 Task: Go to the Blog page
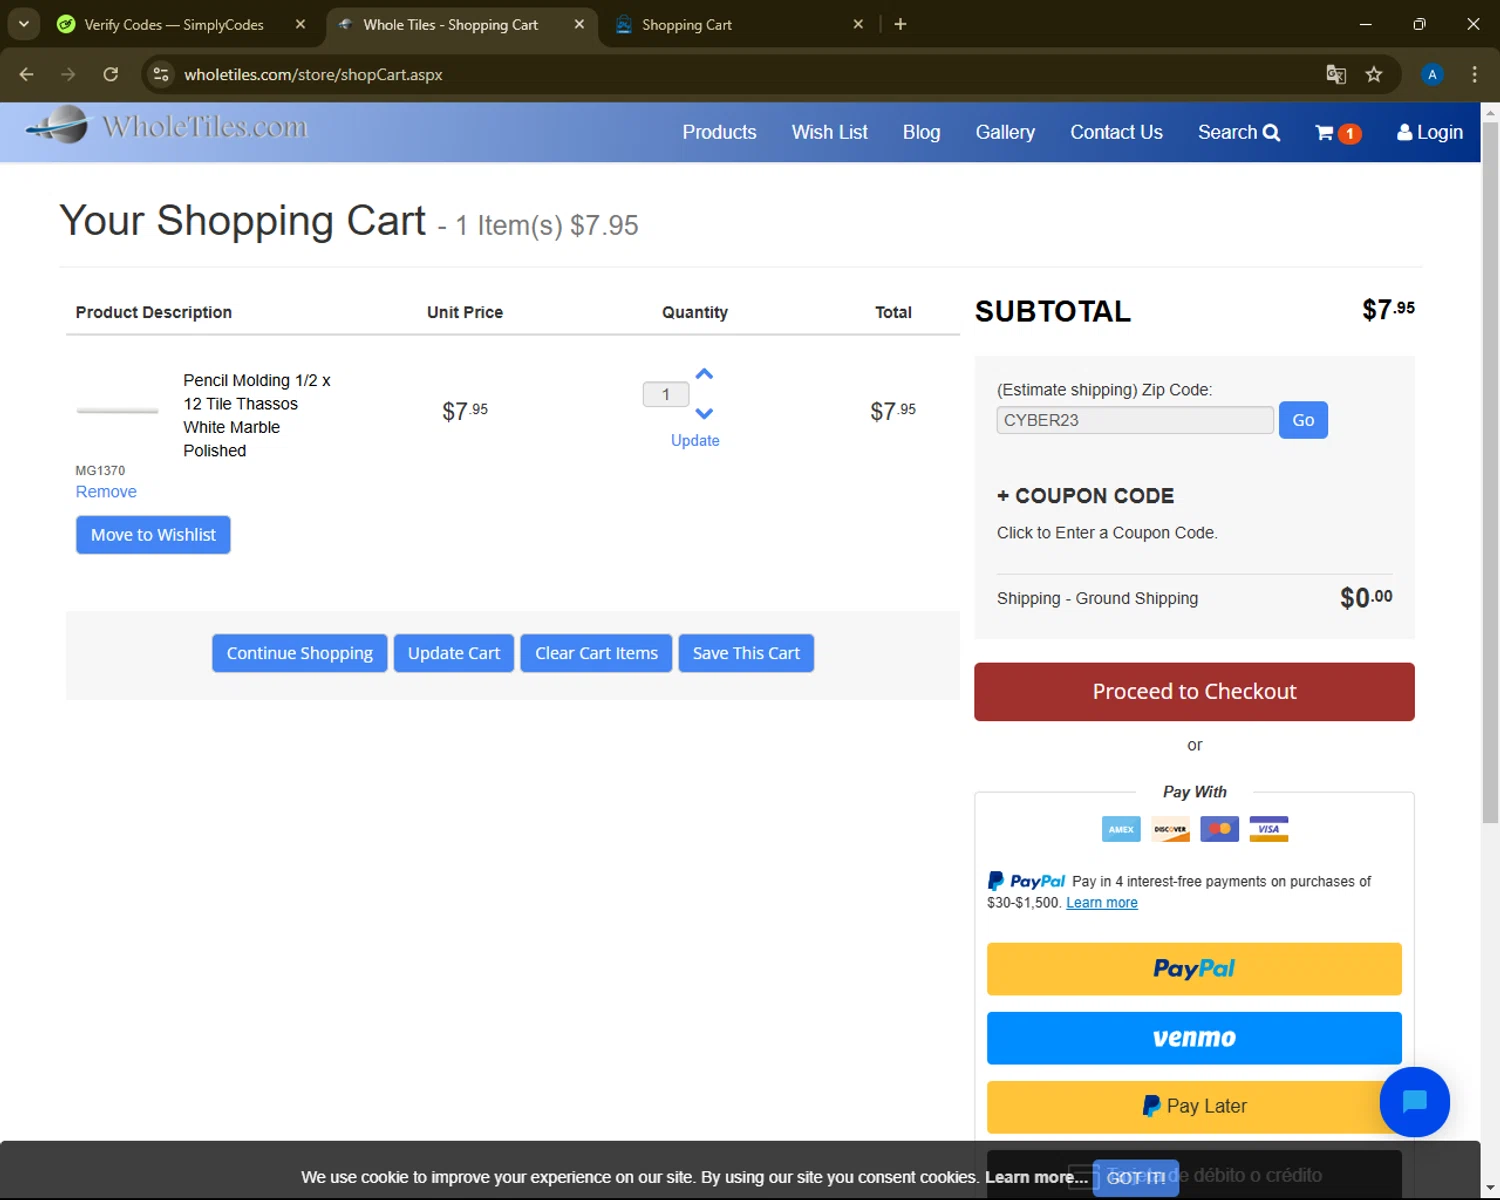(921, 132)
